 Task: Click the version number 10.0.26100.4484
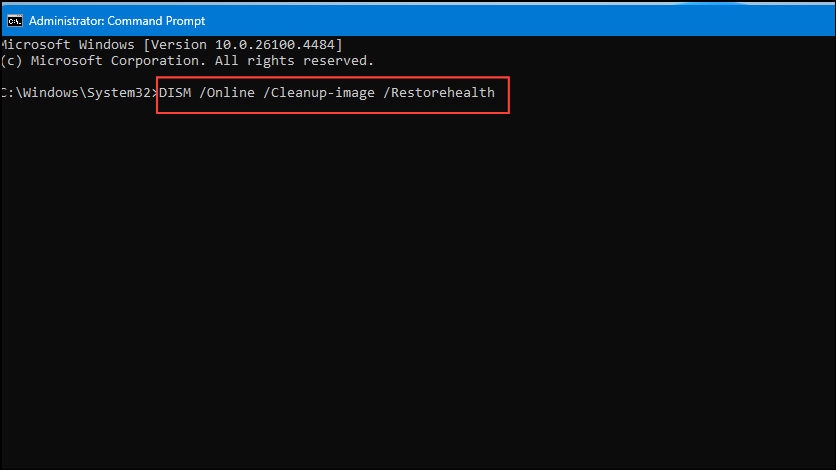[275, 45]
